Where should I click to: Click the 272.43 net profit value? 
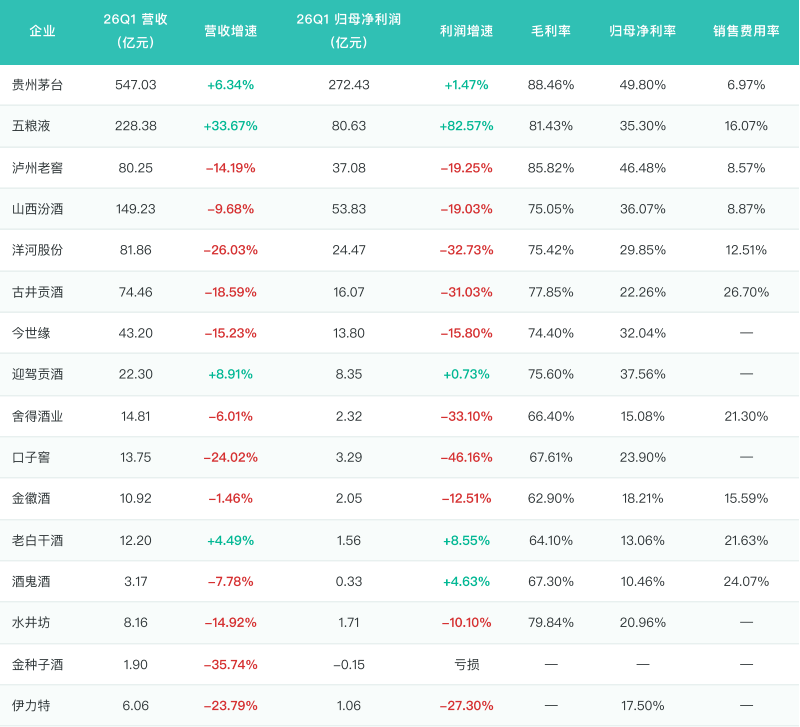[x=349, y=85]
